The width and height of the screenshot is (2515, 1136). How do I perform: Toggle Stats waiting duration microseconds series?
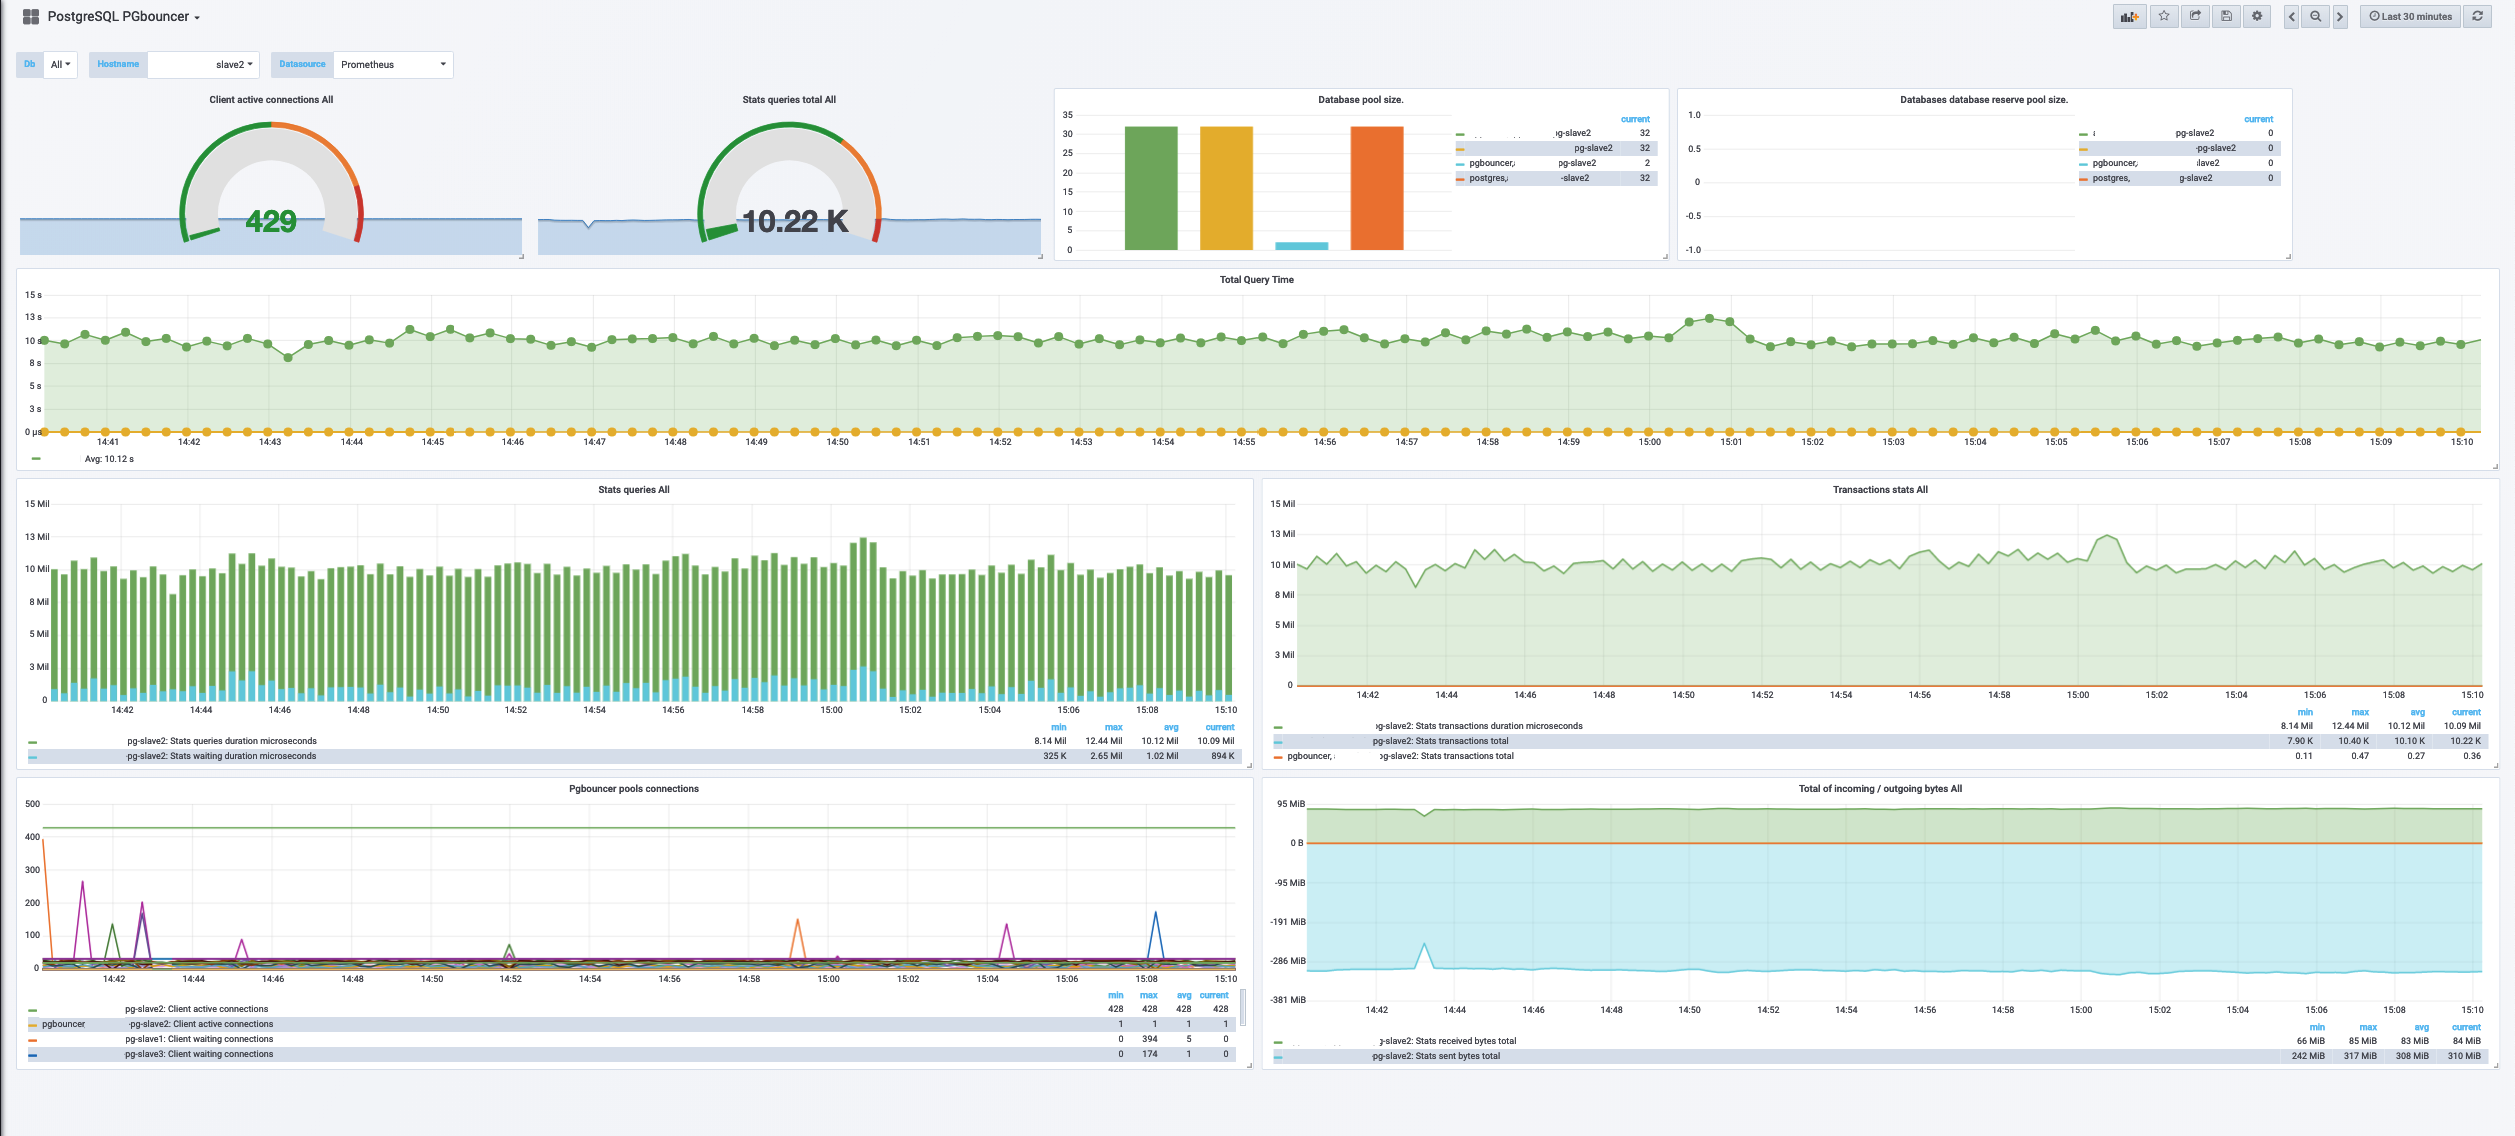coord(221,756)
